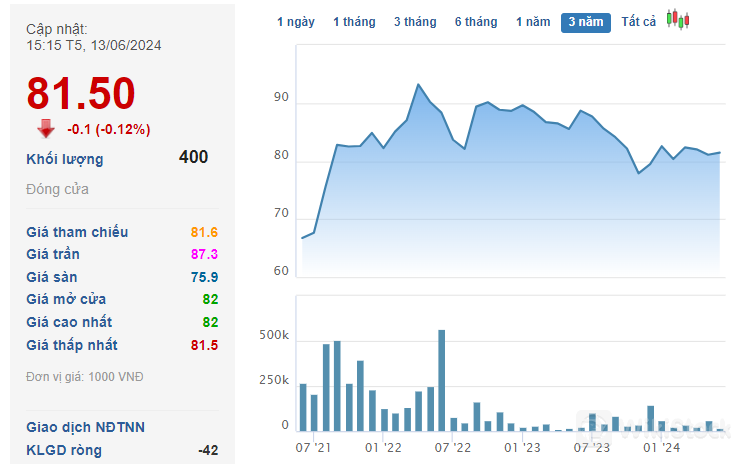This screenshot has height=464, width=741.
Task: Select the 1 tháng time range tab
Action: 354,22
